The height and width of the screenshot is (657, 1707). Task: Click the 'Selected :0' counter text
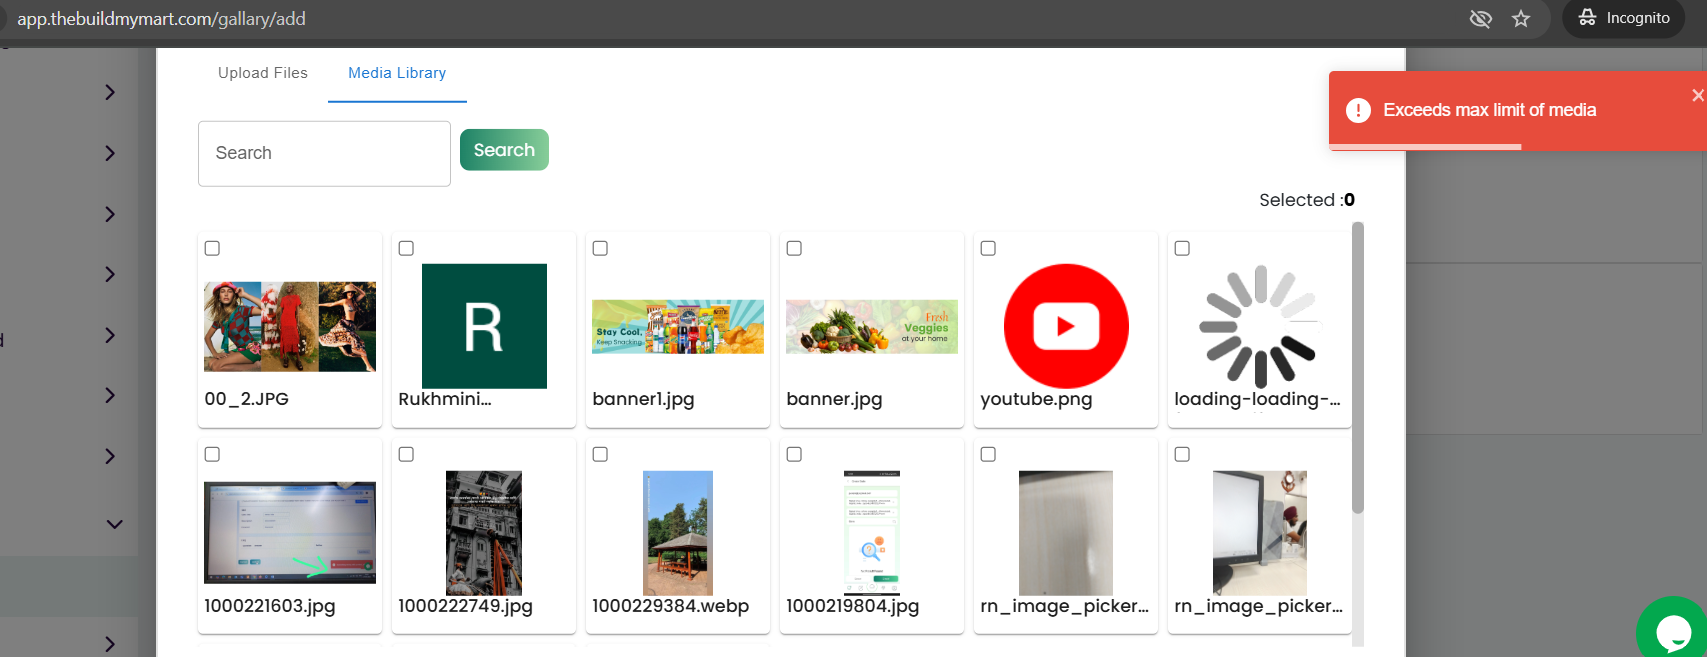tap(1307, 200)
